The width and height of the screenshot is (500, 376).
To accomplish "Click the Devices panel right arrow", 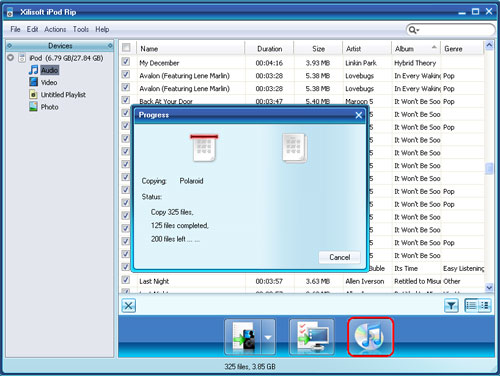I will [x=110, y=46].
